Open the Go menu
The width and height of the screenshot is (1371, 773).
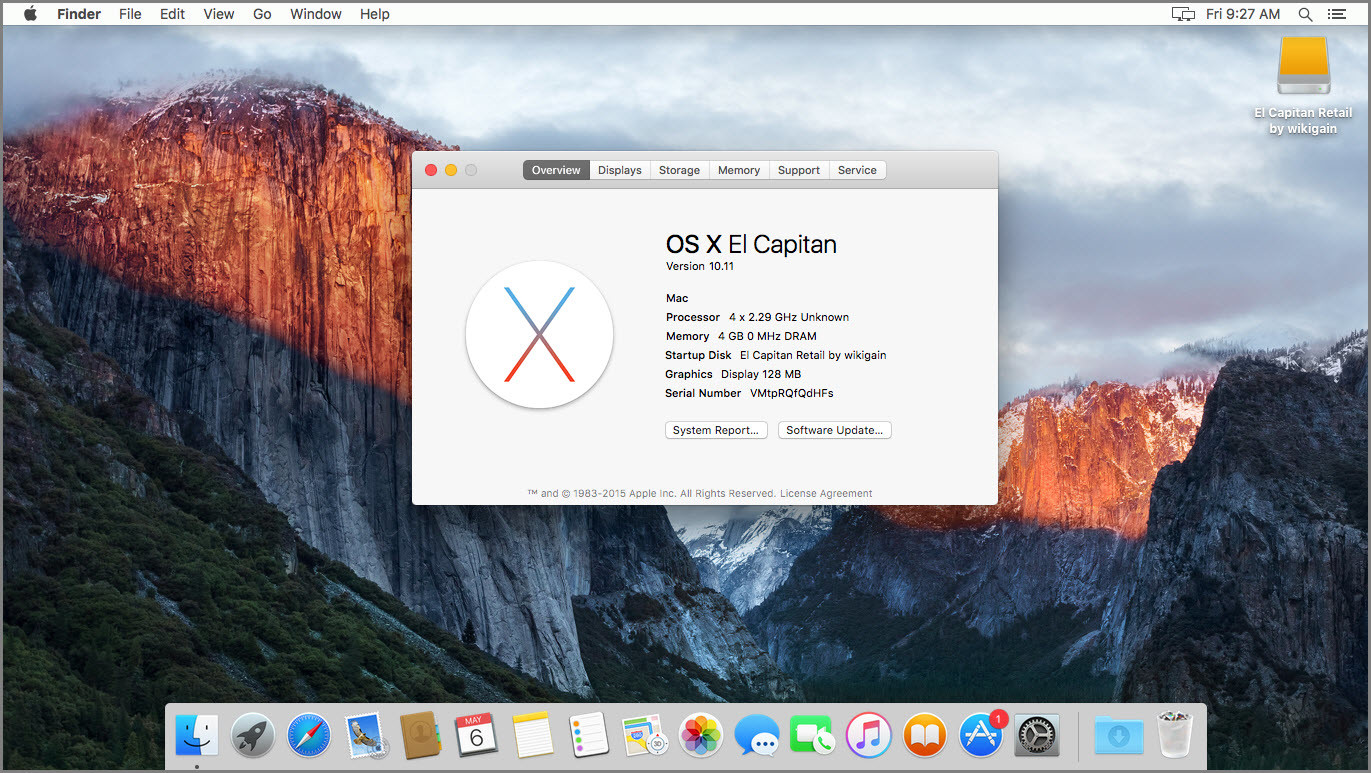(x=262, y=14)
